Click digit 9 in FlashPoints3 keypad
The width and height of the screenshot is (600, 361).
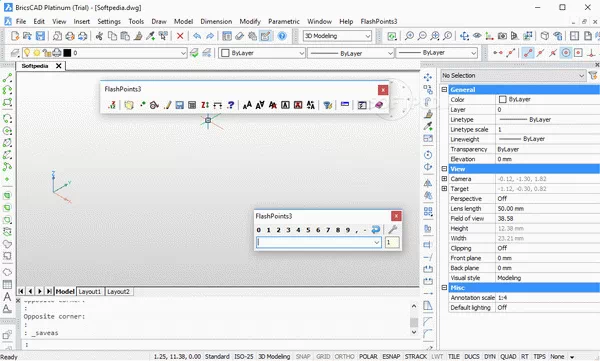348,230
